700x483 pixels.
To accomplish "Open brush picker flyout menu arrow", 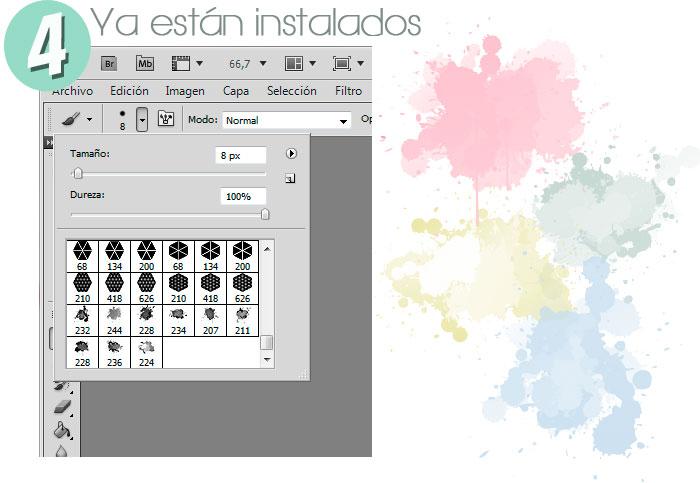I will [291, 154].
